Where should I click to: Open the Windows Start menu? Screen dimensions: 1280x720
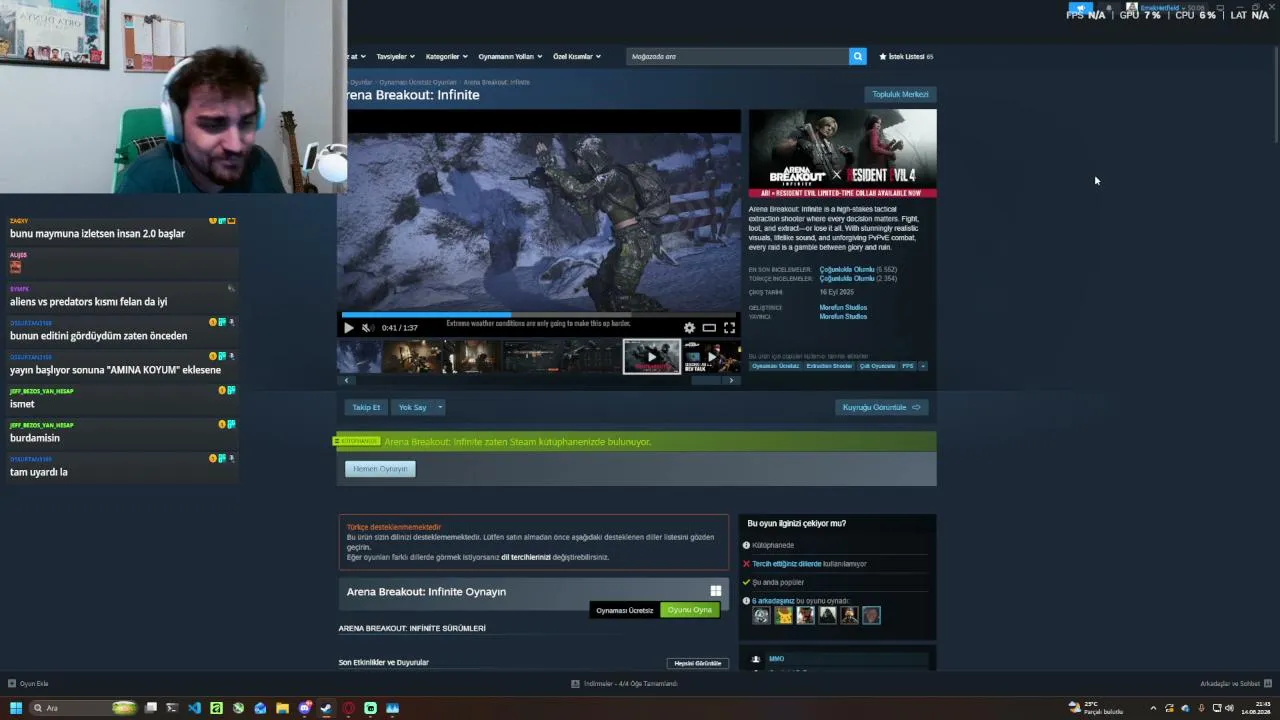[x=16, y=708]
